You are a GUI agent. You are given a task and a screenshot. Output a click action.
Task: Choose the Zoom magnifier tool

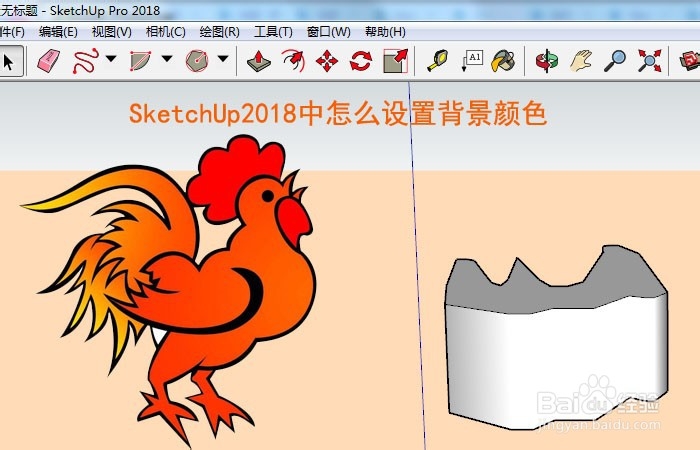[x=615, y=61]
